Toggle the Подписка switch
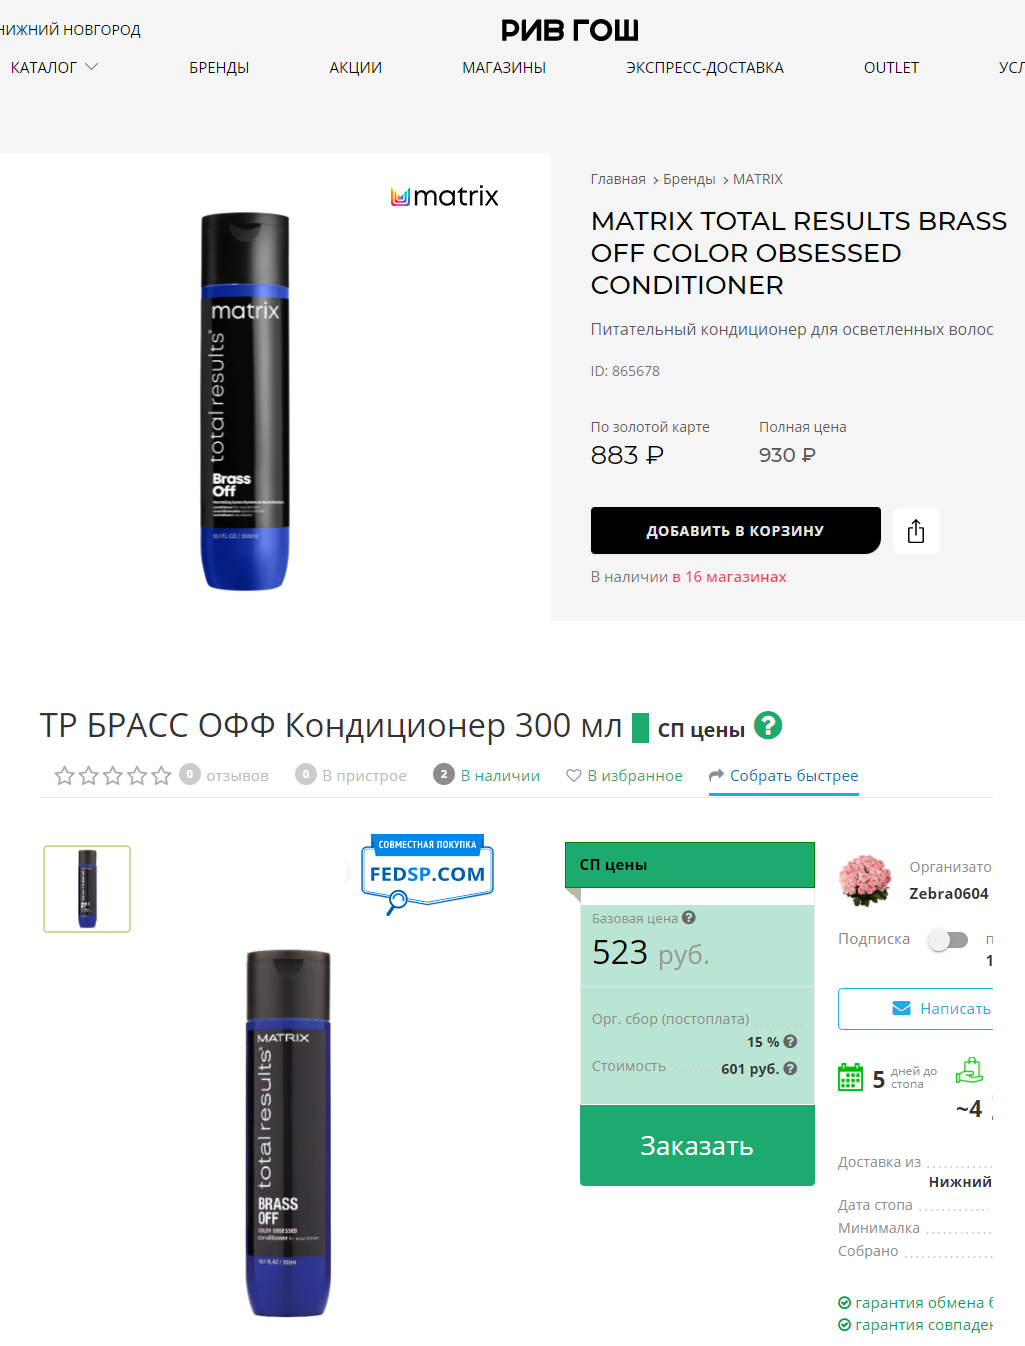 pos(948,940)
